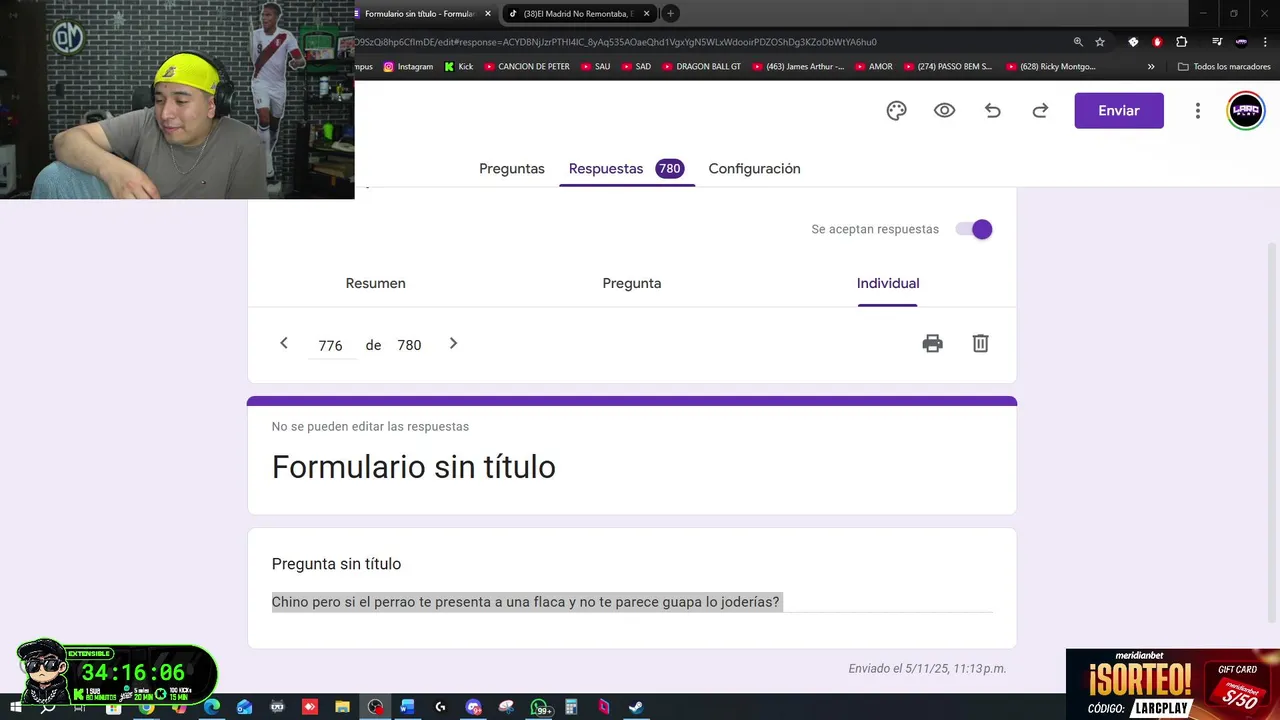This screenshot has width=1280, height=720.
Task: Open OBS Studio from taskbar
Action: [x=375, y=707]
